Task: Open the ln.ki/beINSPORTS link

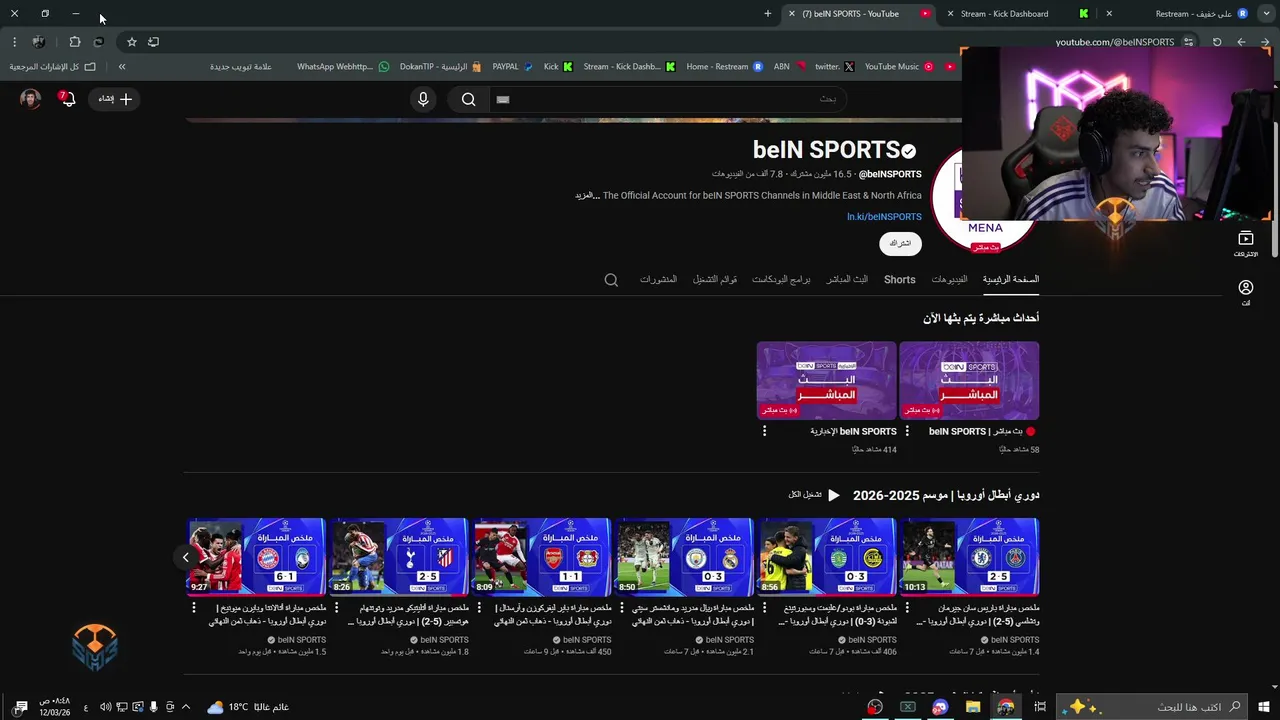Action: click(x=884, y=217)
